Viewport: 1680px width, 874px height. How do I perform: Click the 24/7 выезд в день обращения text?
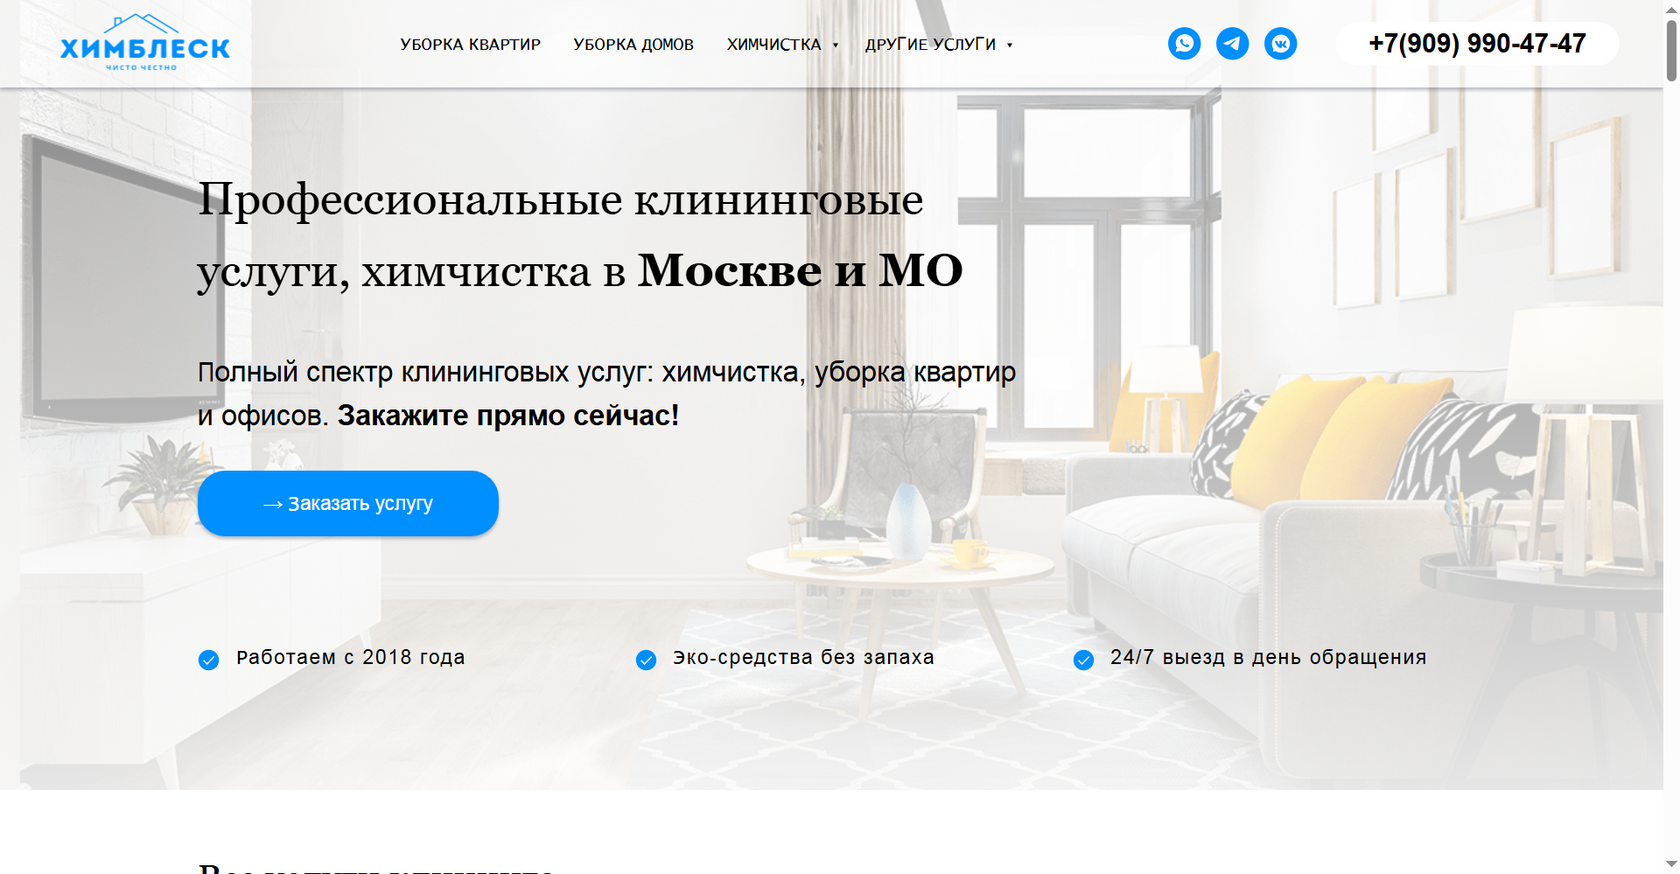[1268, 657]
